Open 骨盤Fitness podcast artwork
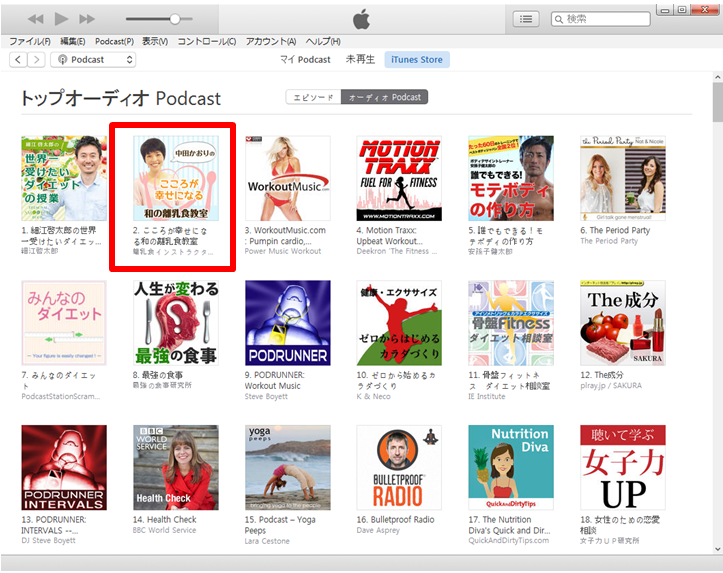This screenshot has width=723, height=573. tap(511, 323)
